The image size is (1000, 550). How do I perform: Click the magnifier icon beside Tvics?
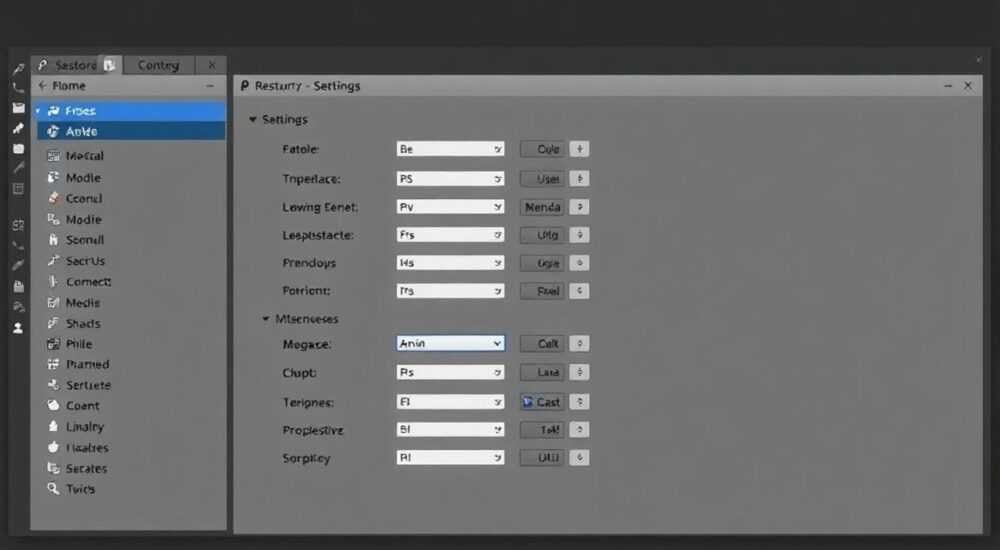coord(53,489)
